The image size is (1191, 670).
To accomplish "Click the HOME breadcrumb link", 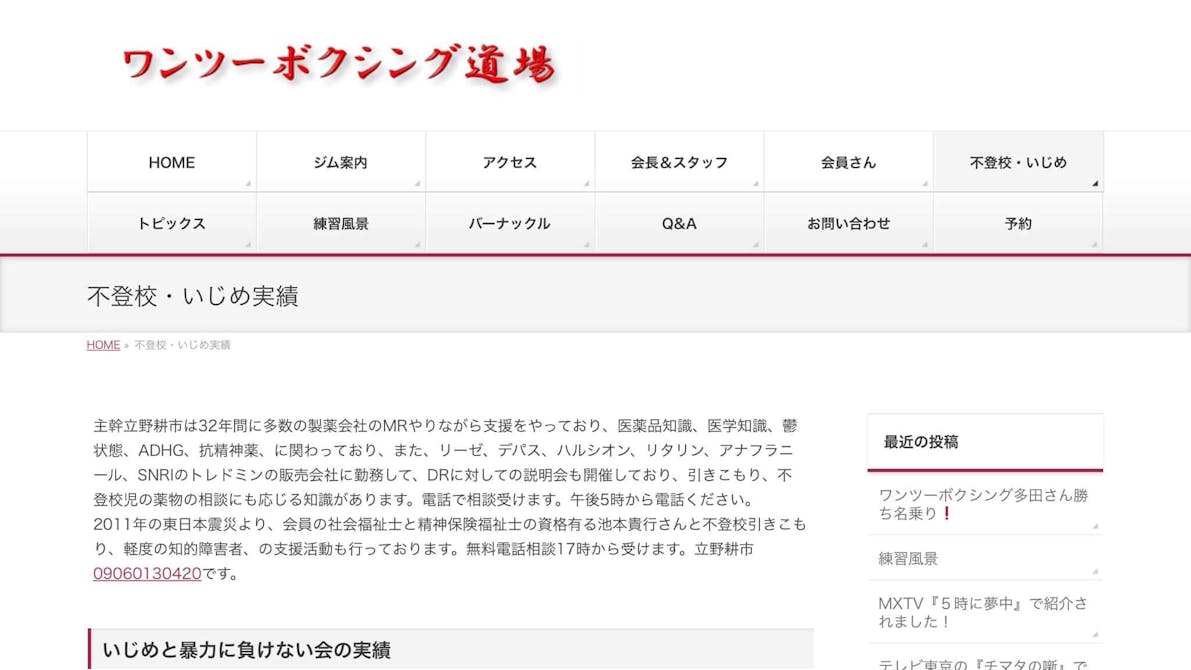I will pyautogui.click(x=103, y=345).
